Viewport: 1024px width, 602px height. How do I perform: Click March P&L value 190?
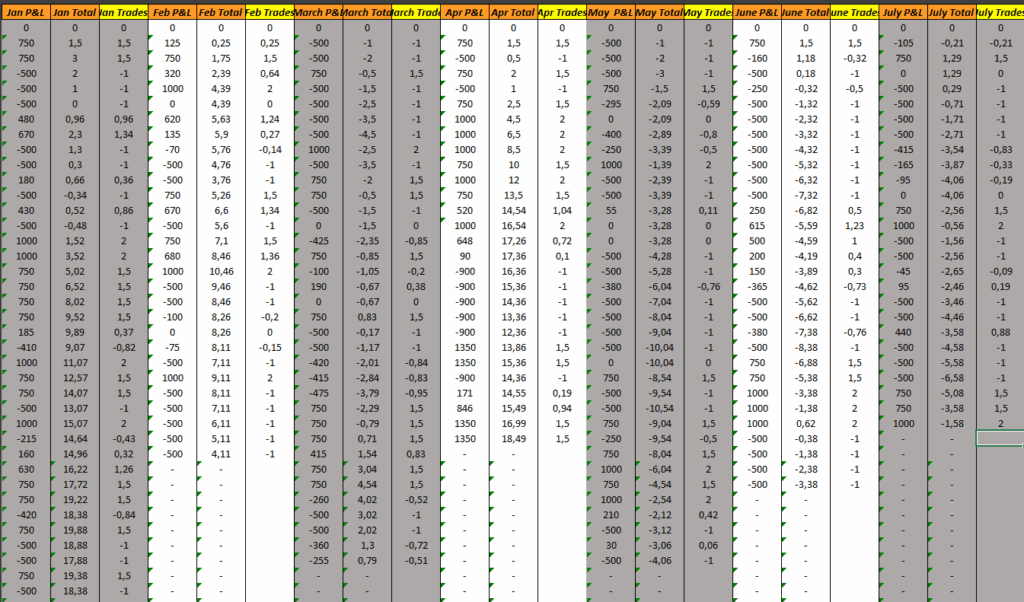tap(319, 287)
